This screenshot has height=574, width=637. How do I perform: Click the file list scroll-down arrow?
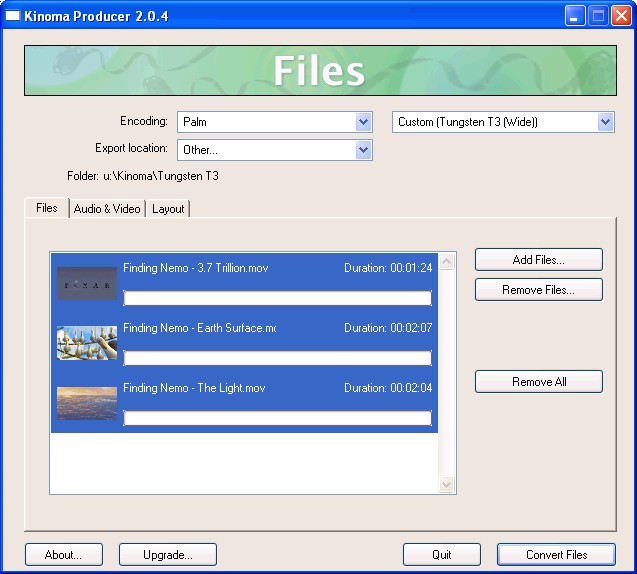[x=447, y=485]
